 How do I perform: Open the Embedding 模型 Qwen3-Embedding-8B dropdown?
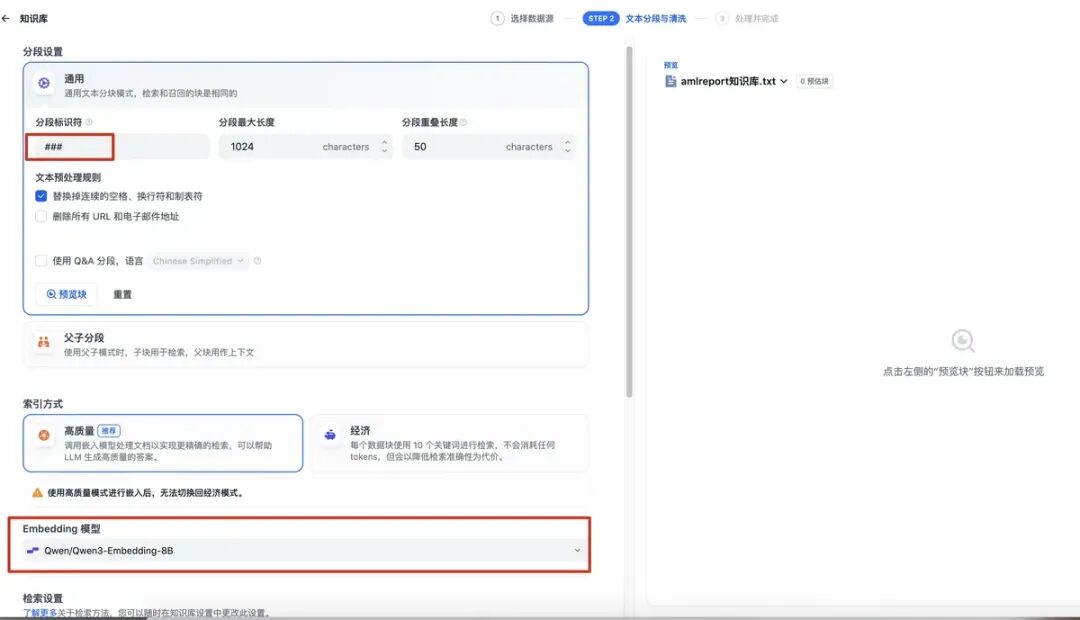[x=302, y=550]
